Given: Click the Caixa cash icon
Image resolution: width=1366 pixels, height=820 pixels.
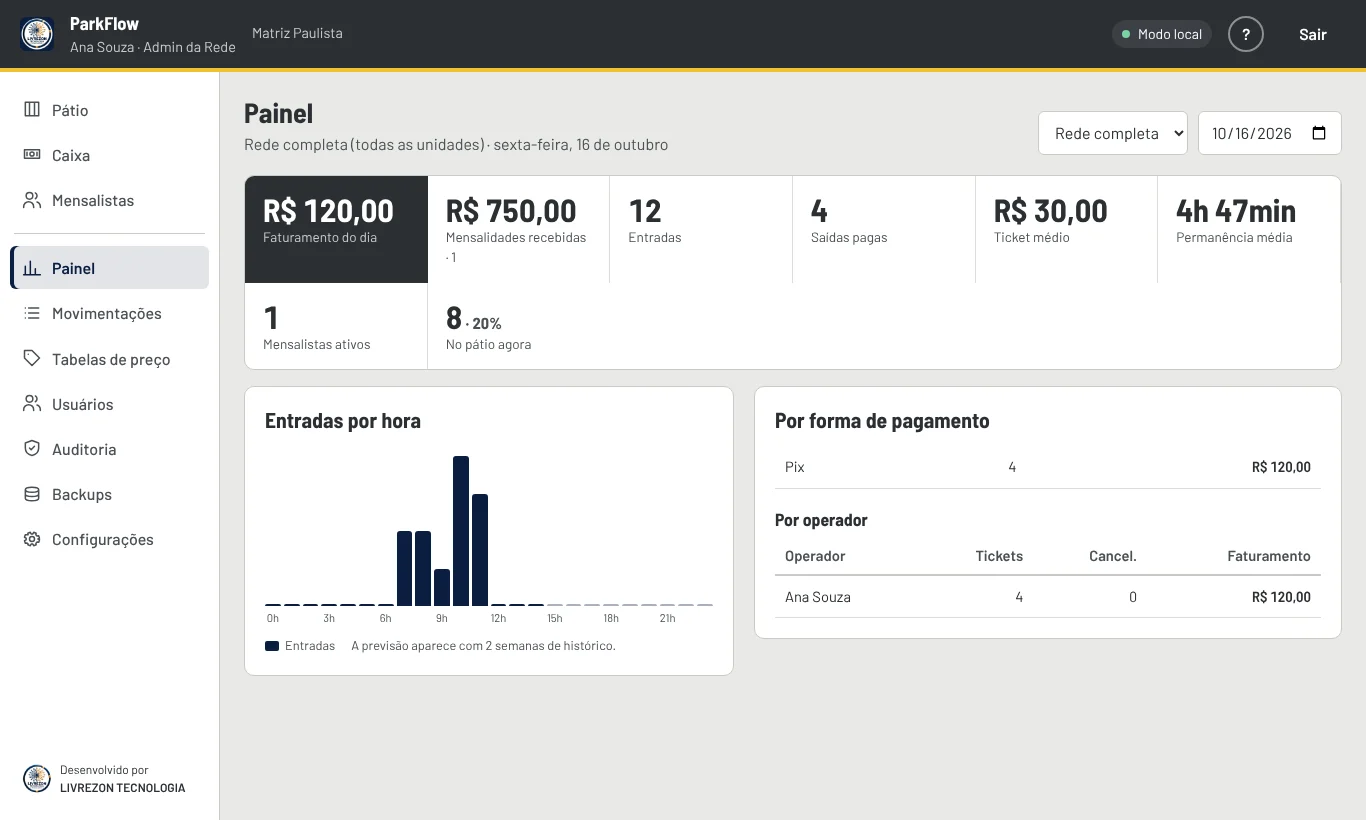Looking at the screenshot, I should click(32, 155).
